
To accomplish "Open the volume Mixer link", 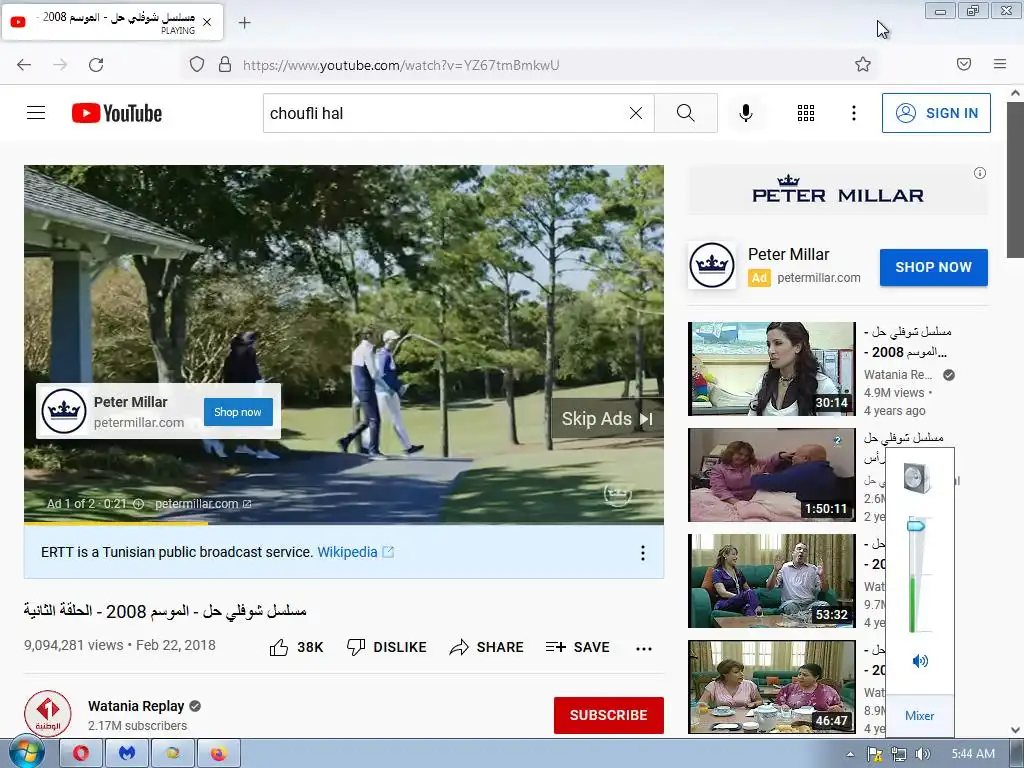I will (920, 716).
